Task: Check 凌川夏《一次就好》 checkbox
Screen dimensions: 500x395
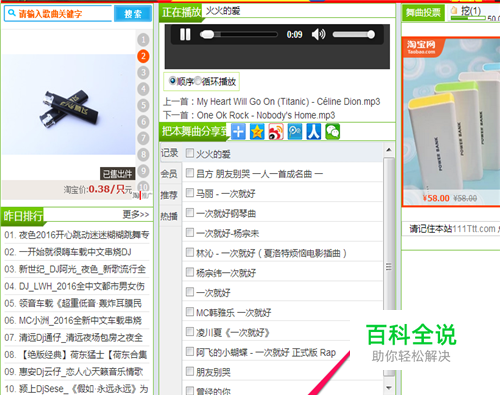Action: point(190,332)
